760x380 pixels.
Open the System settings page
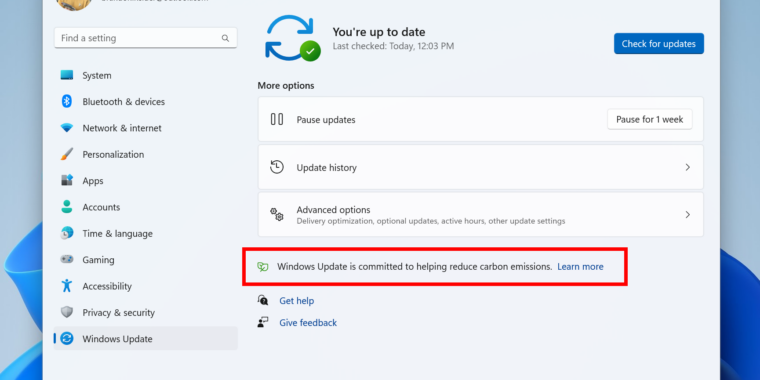point(145,75)
